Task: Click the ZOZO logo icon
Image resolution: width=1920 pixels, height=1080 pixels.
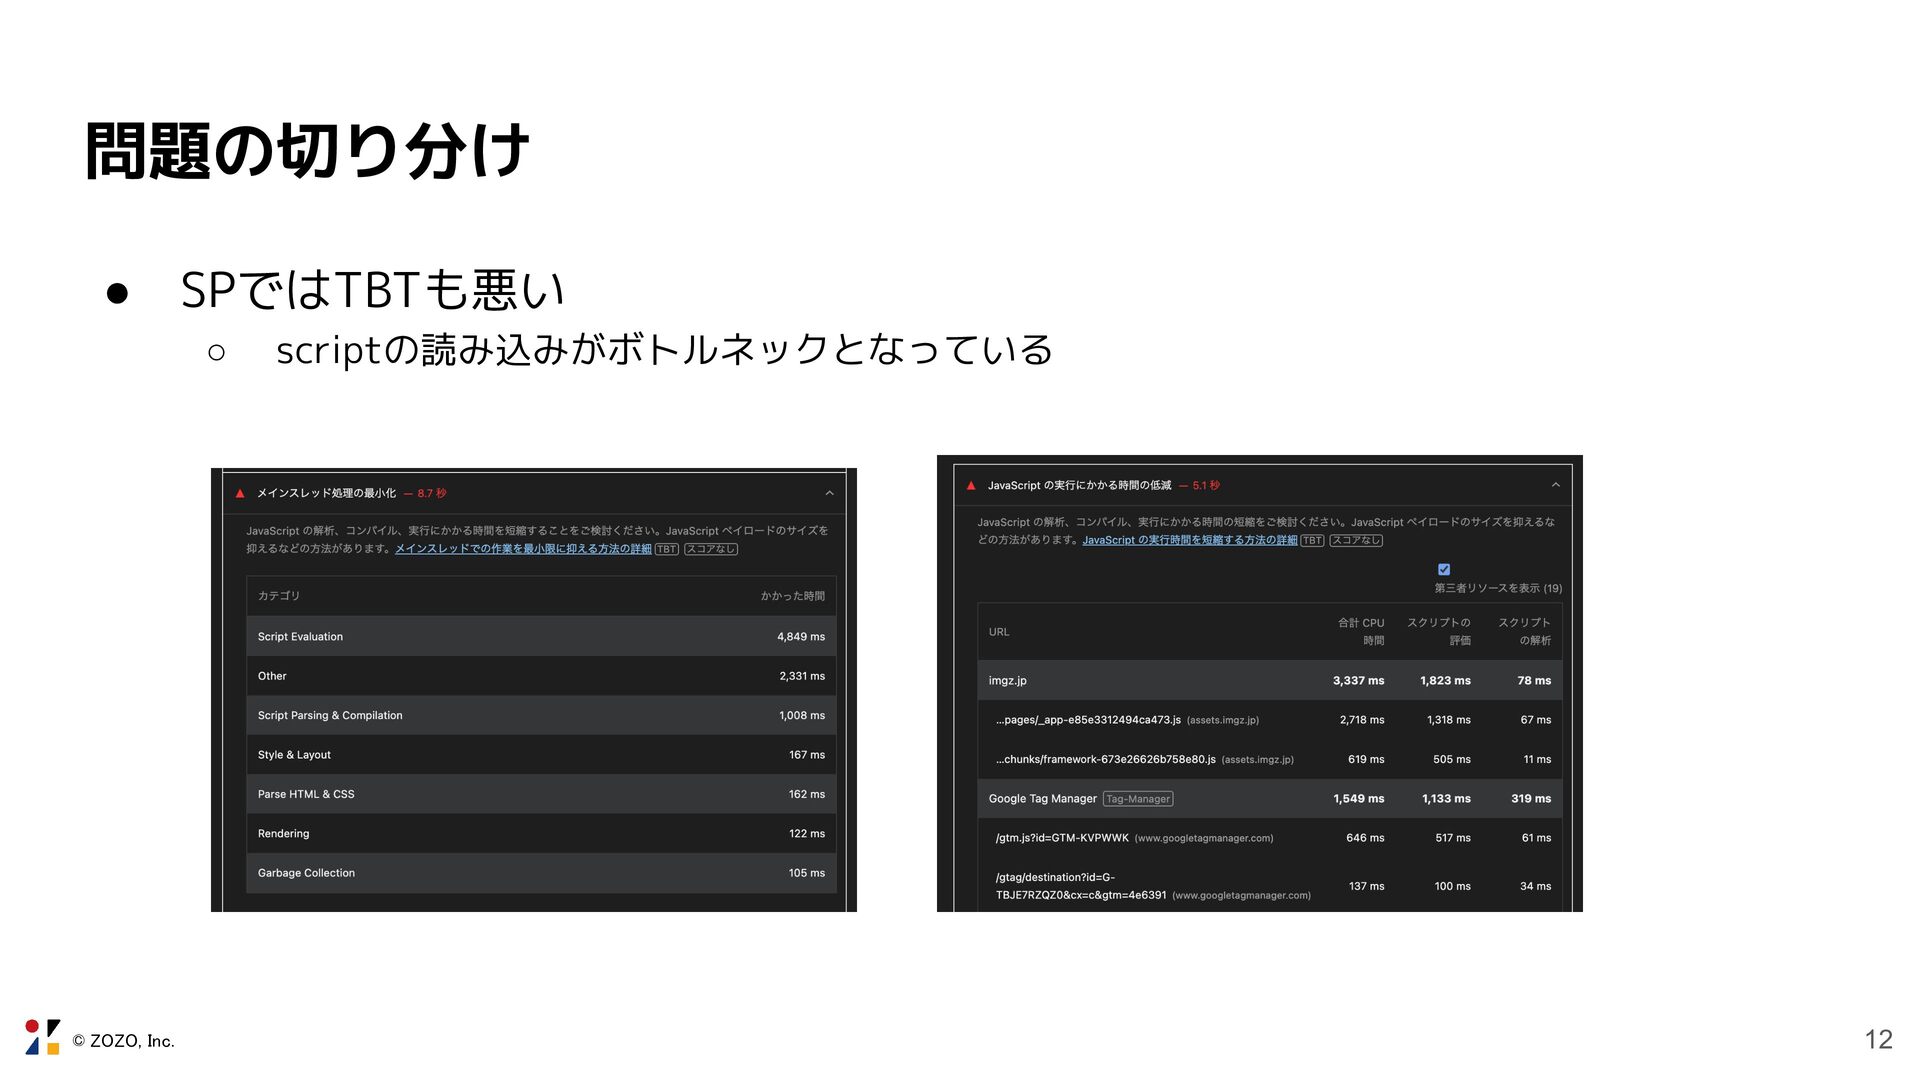Action: (42, 1037)
